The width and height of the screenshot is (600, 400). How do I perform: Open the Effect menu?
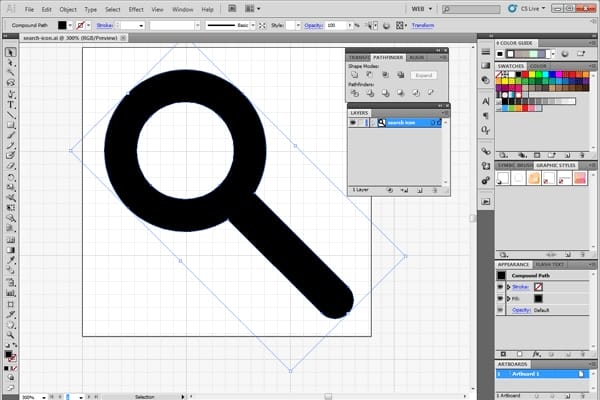coord(136,9)
